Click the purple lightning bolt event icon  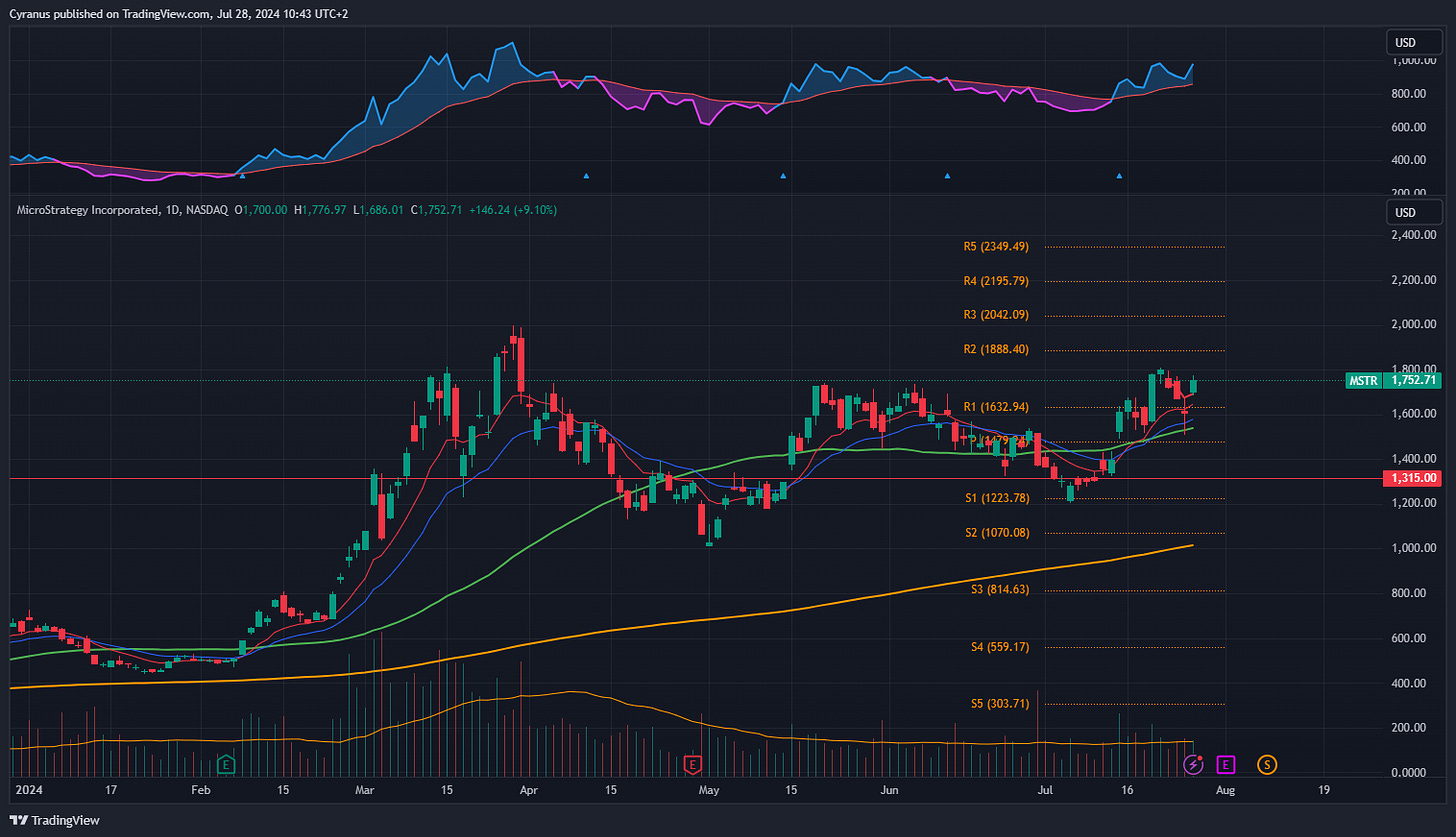pos(1193,765)
